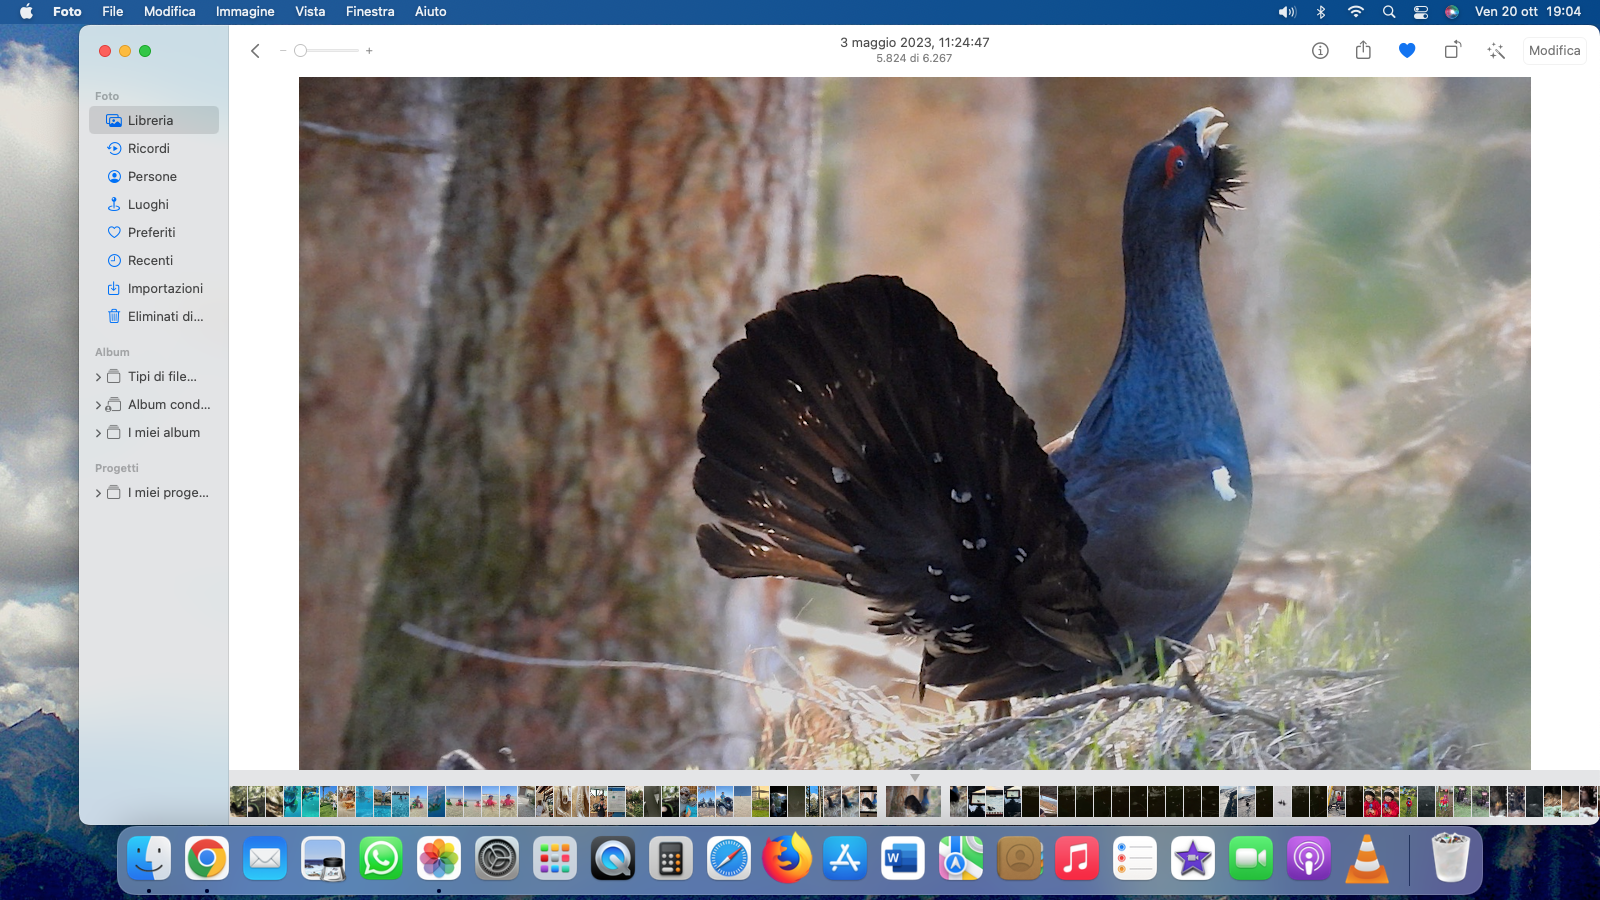Open the Aiuto menu

point(430,12)
